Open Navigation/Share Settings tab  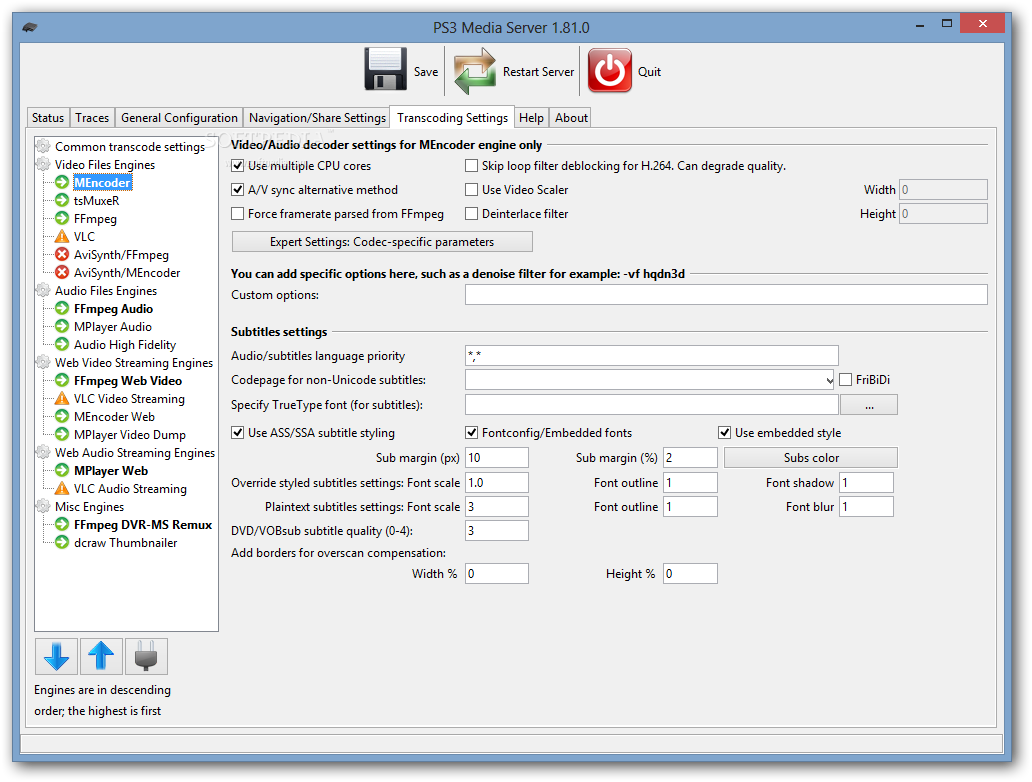[x=317, y=118]
